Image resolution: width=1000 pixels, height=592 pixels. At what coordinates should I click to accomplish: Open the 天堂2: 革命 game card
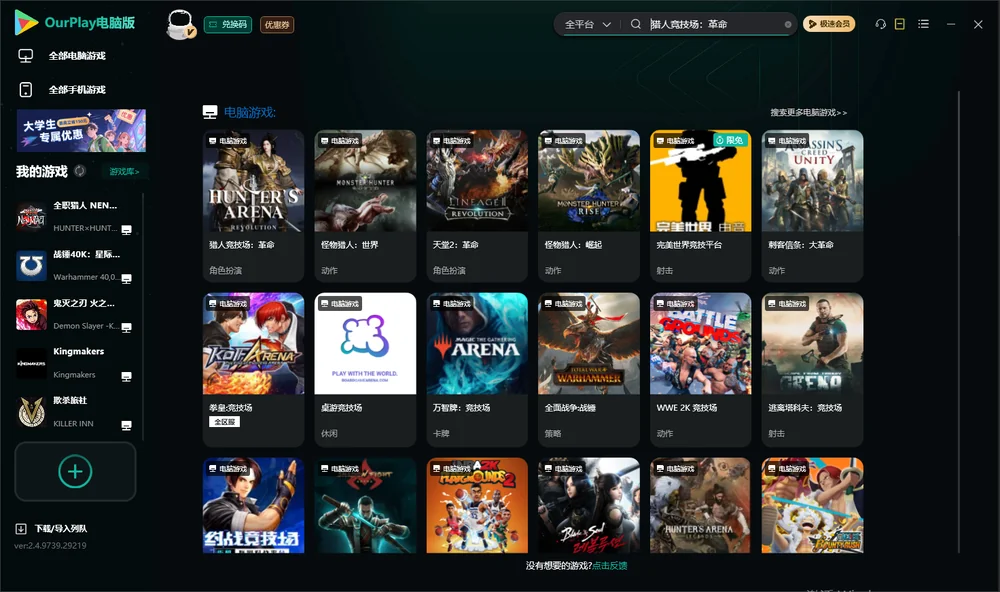477,206
